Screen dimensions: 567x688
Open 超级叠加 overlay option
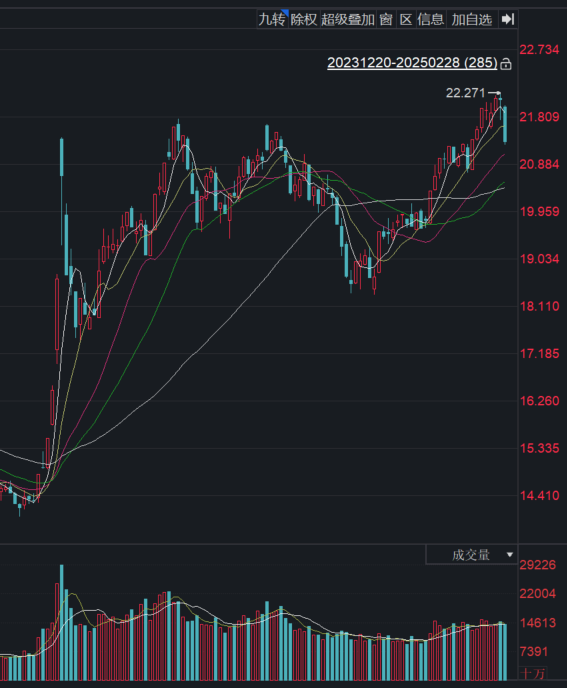[x=348, y=19]
